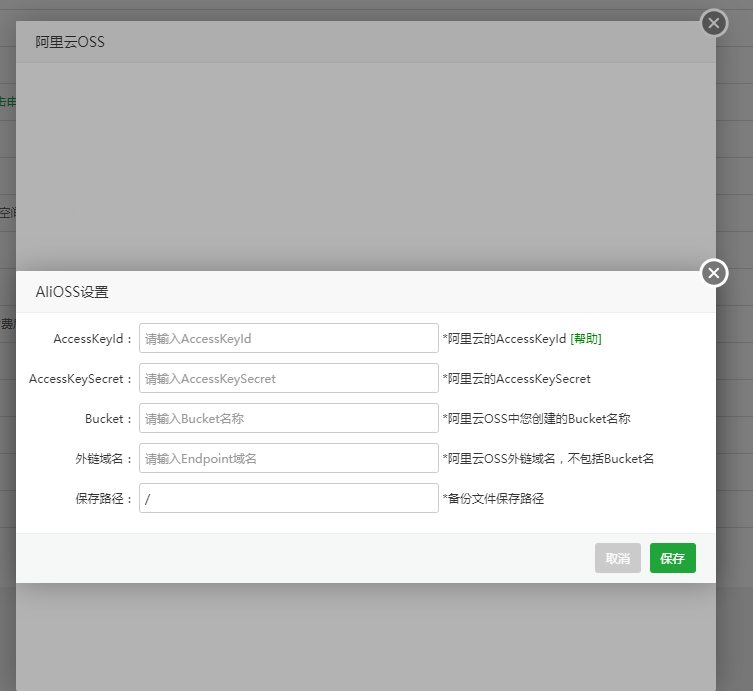Select the AliOSS设置 dialog title
This screenshot has width=753, height=691.
click(x=72, y=292)
